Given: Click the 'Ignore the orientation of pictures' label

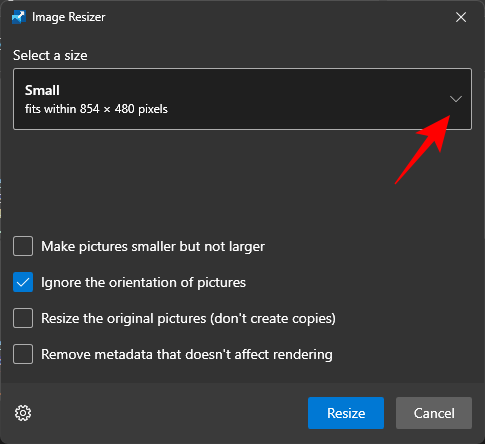Looking at the screenshot, I should pyautogui.click(x=143, y=283).
